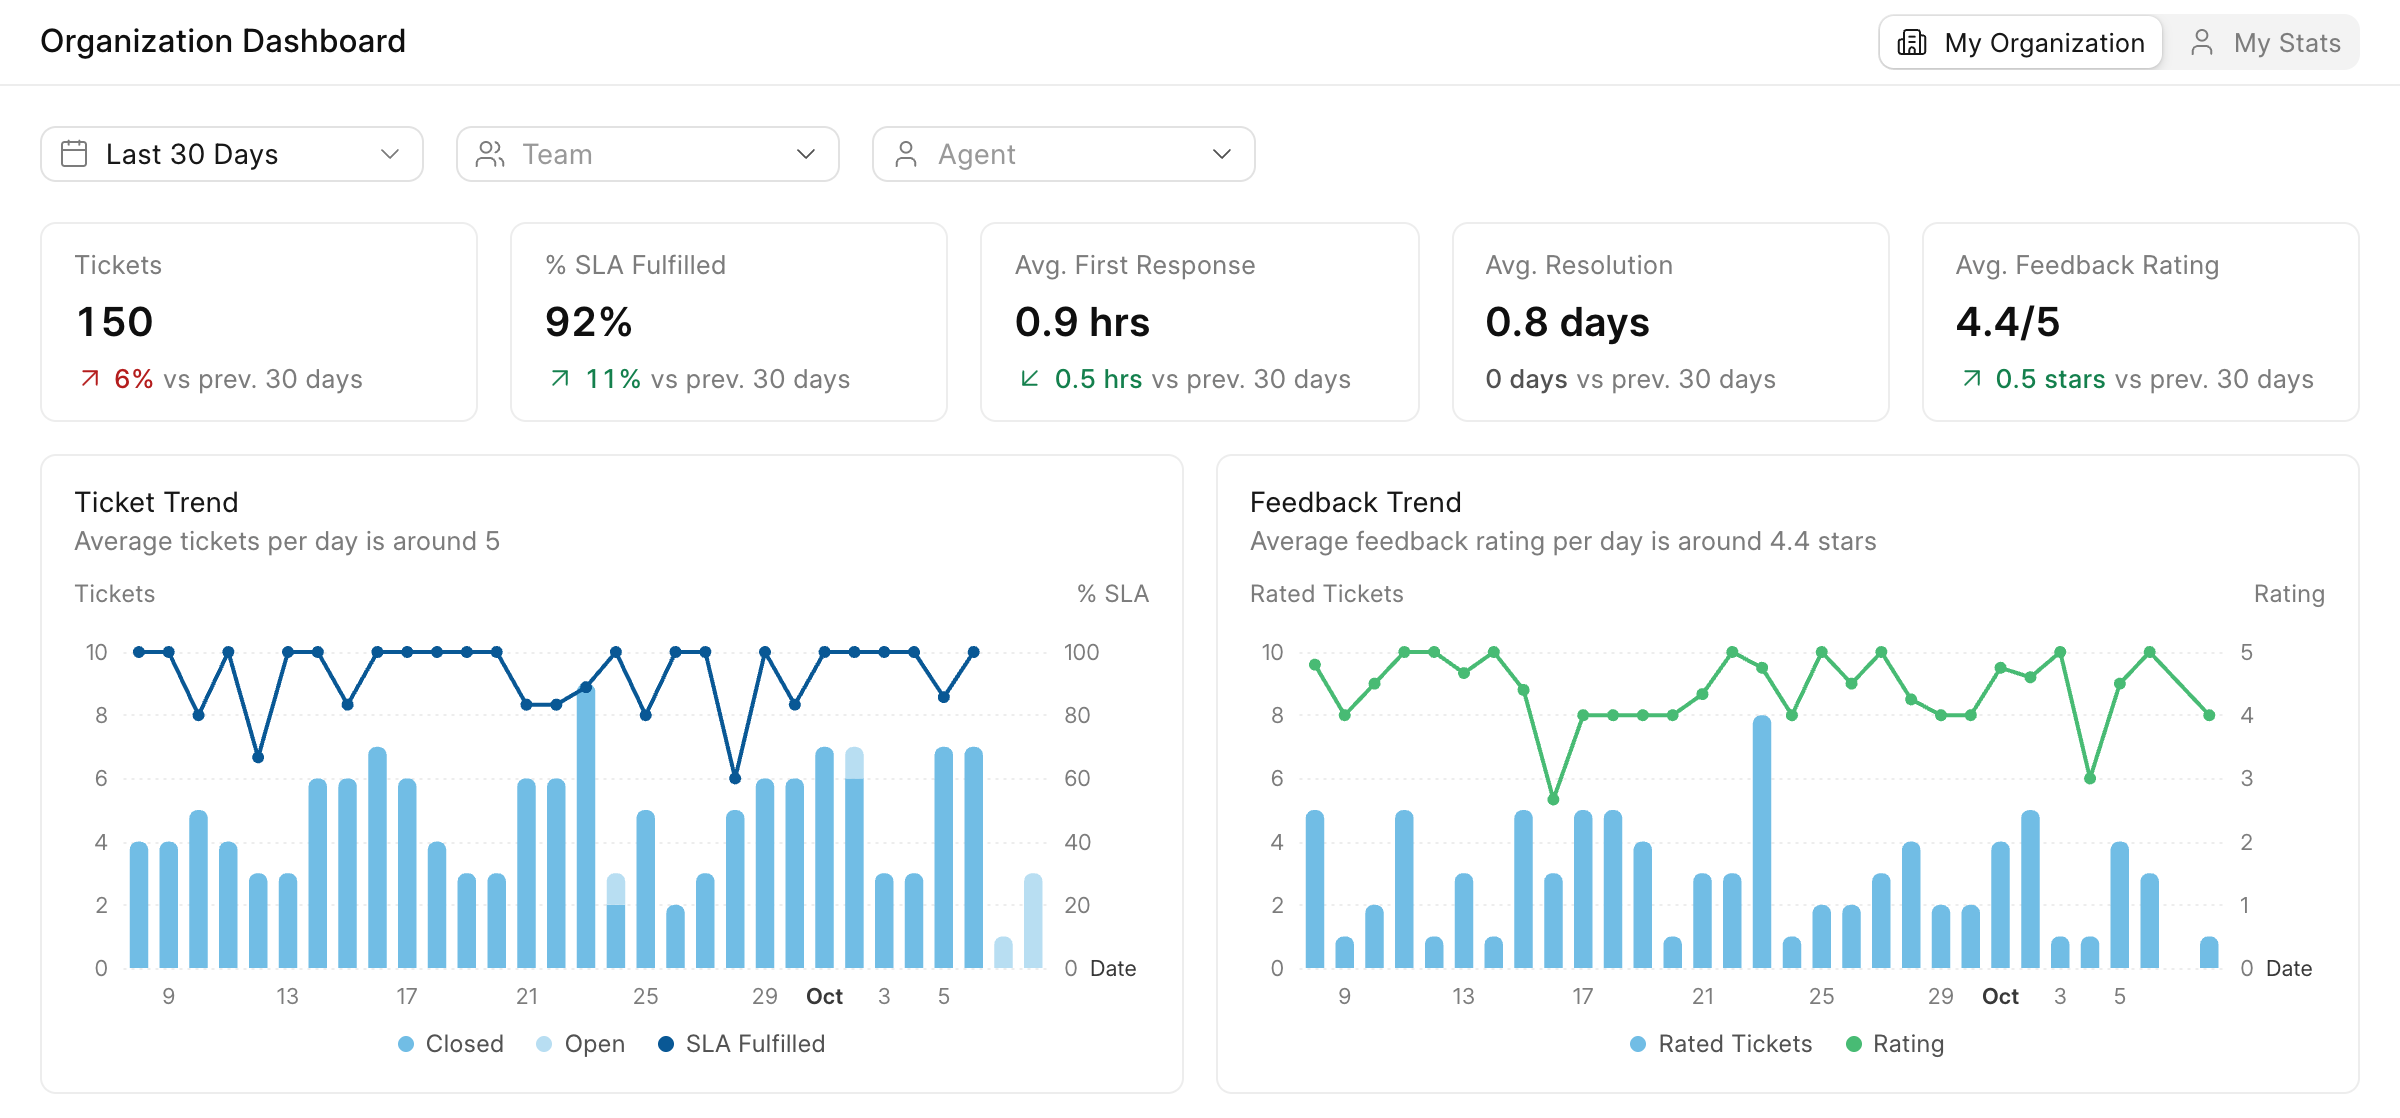Click the Ticket Trend chart title
2400x1118 pixels.
[157, 502]
